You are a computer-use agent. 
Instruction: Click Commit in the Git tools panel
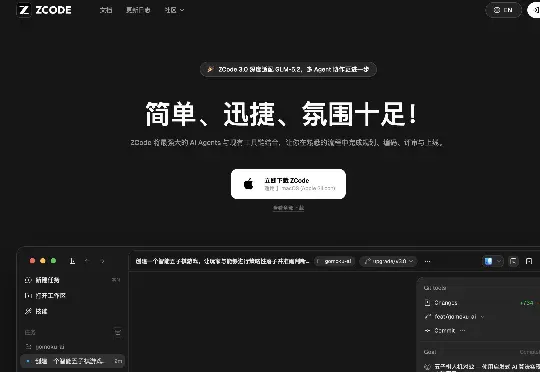tap(440, 330)
